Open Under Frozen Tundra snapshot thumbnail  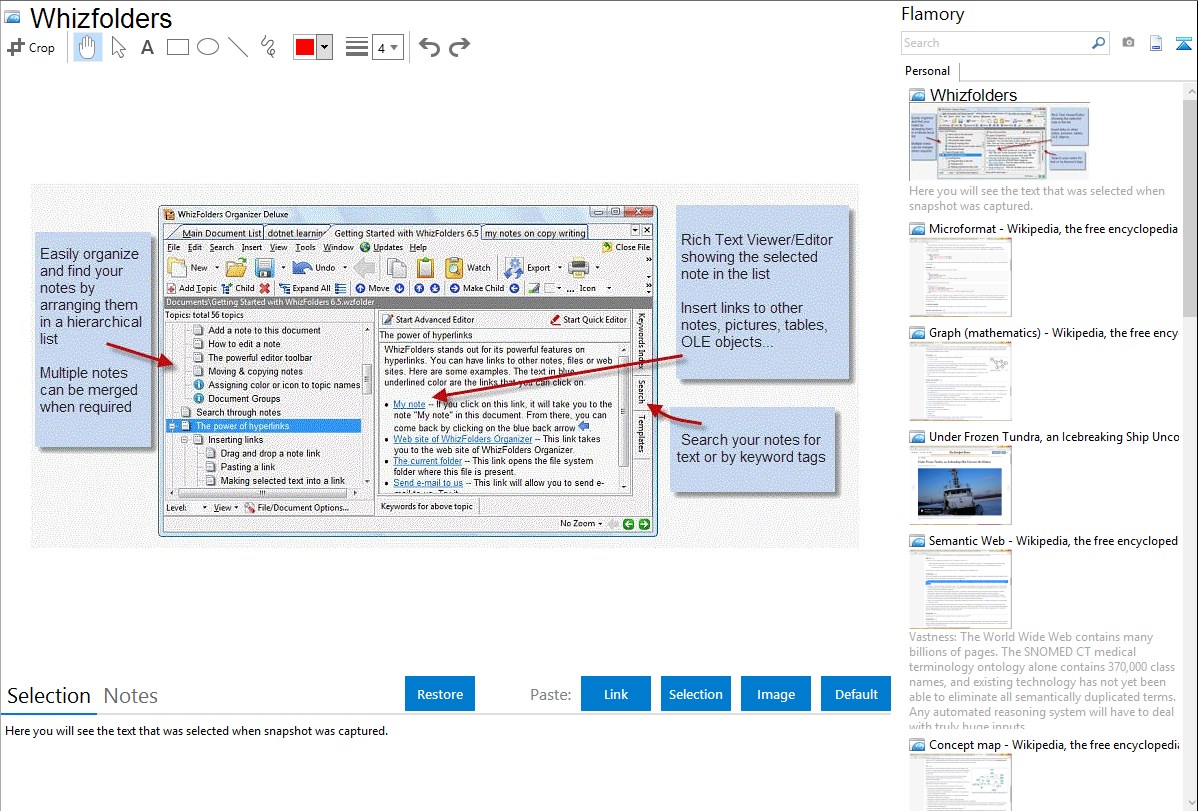pyautogui.click(x=960, y=485)
